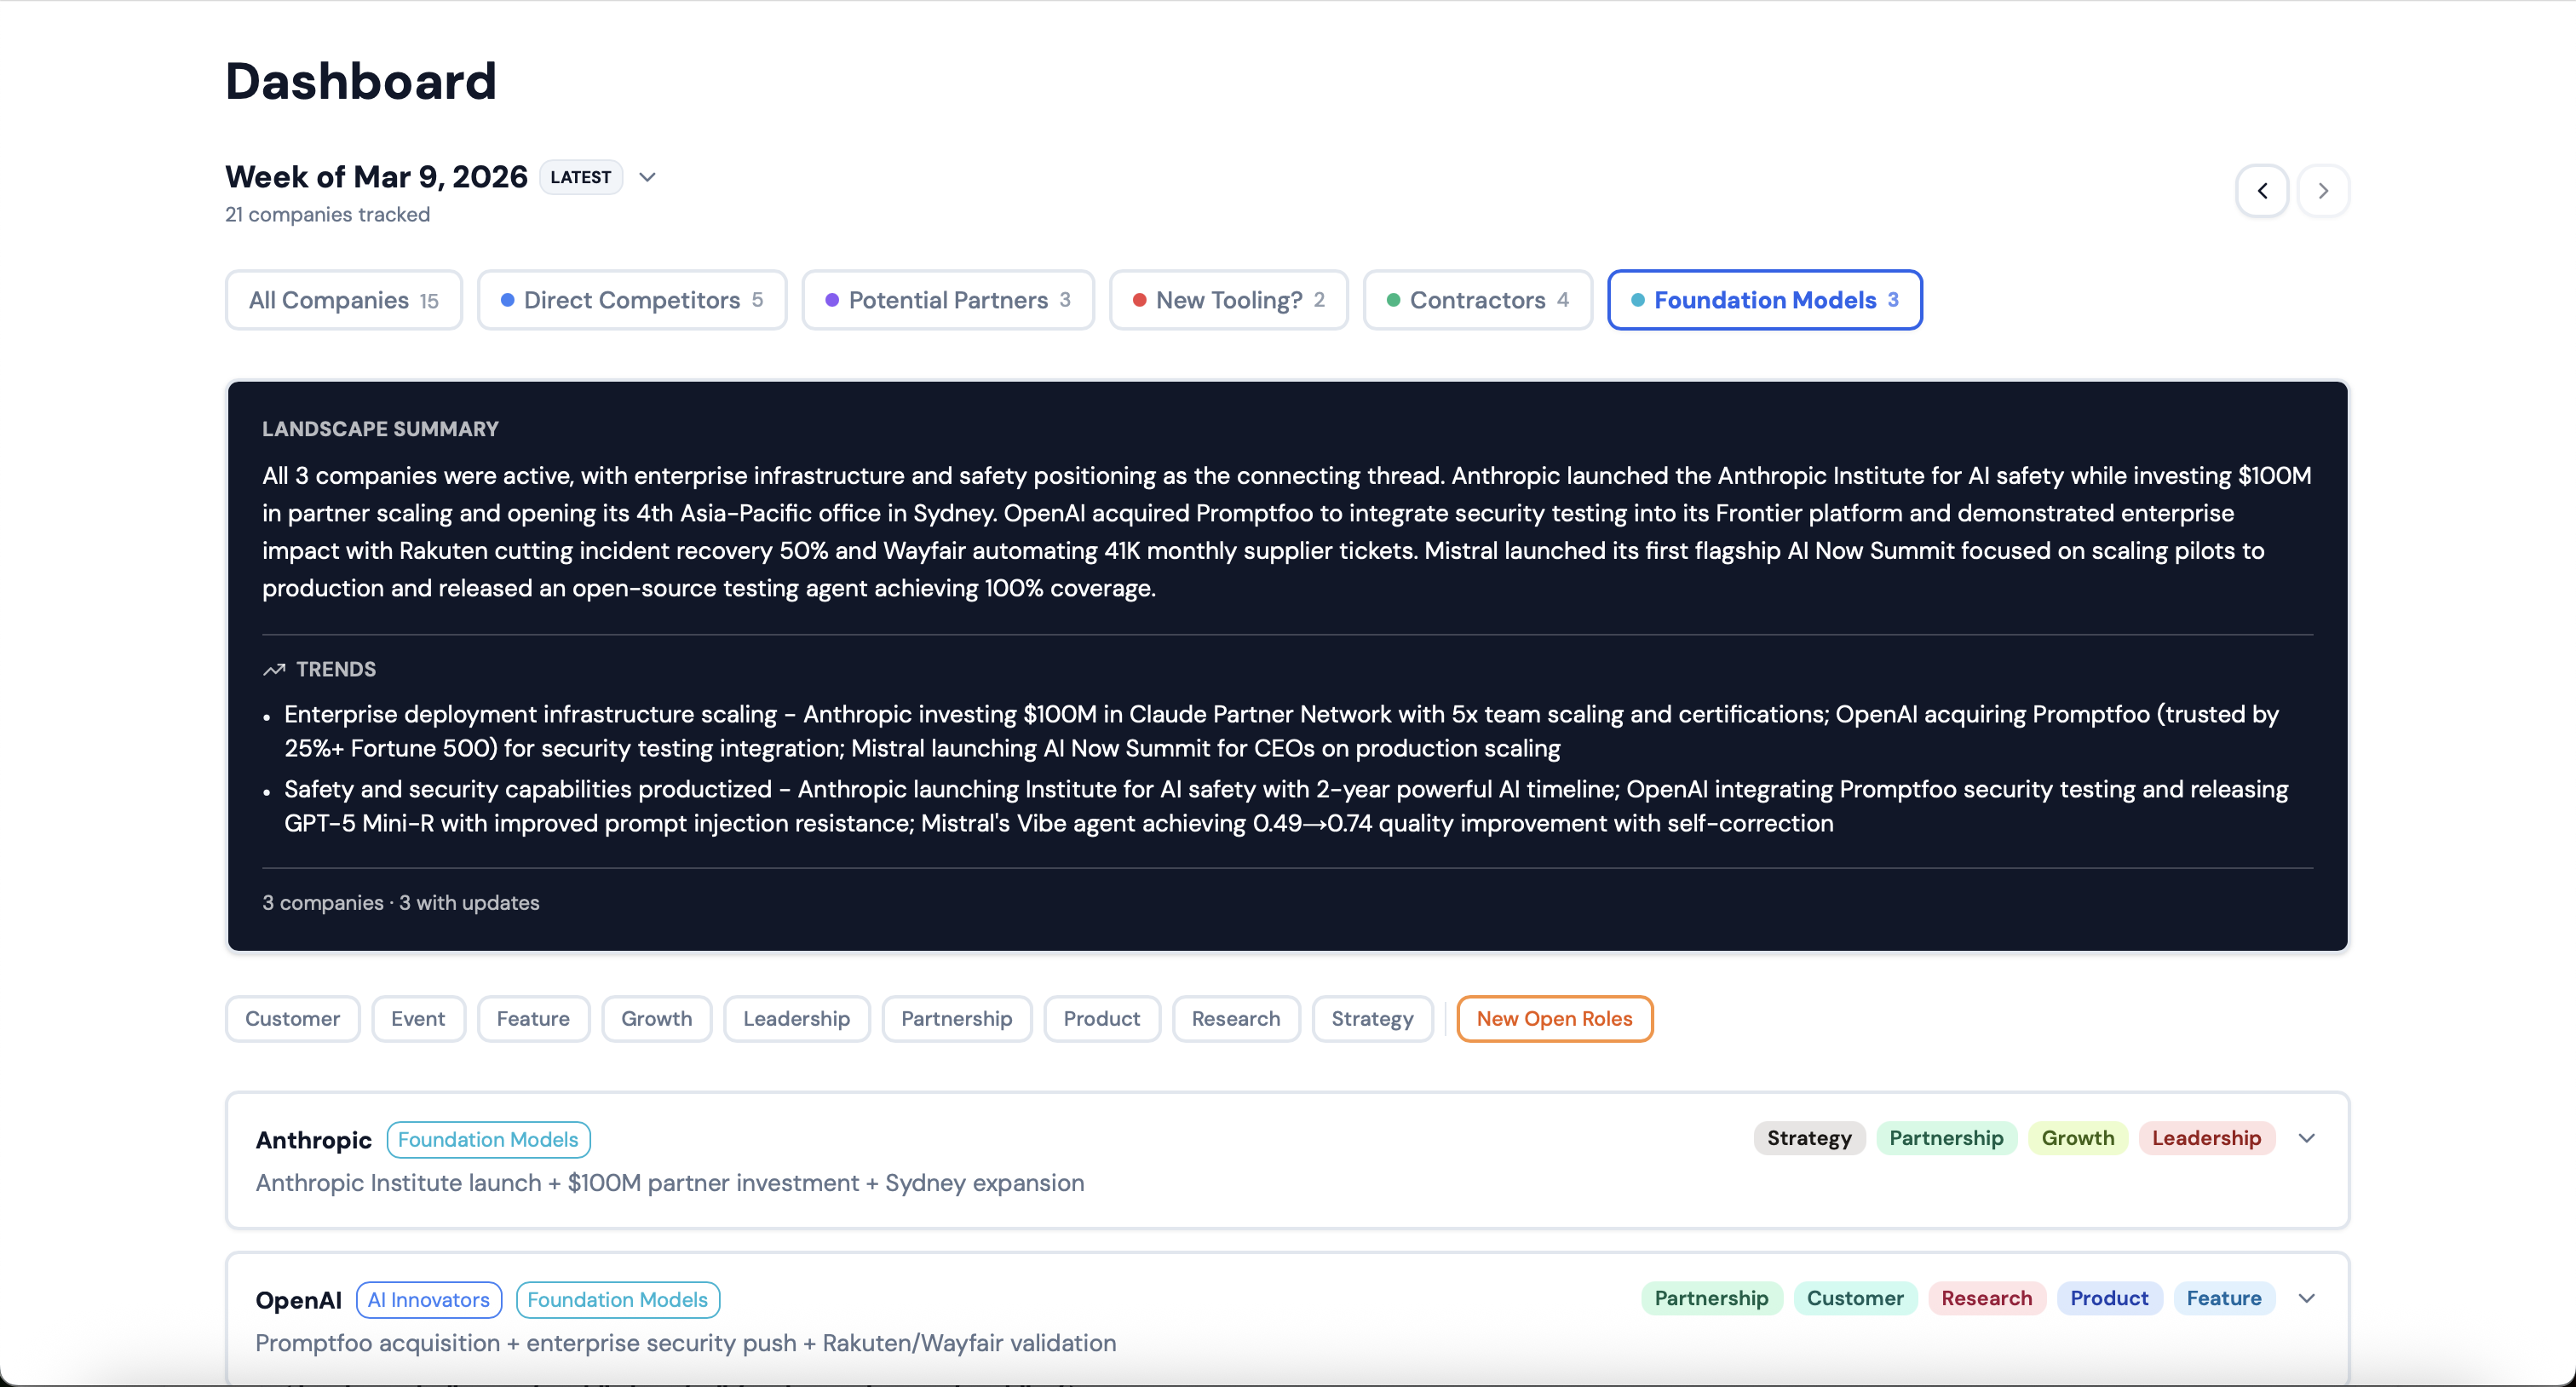The image size is (2576, 1387).
Task: Click the New Open Roles button
Action: pyautogui.click(x=1553, y=1018)
